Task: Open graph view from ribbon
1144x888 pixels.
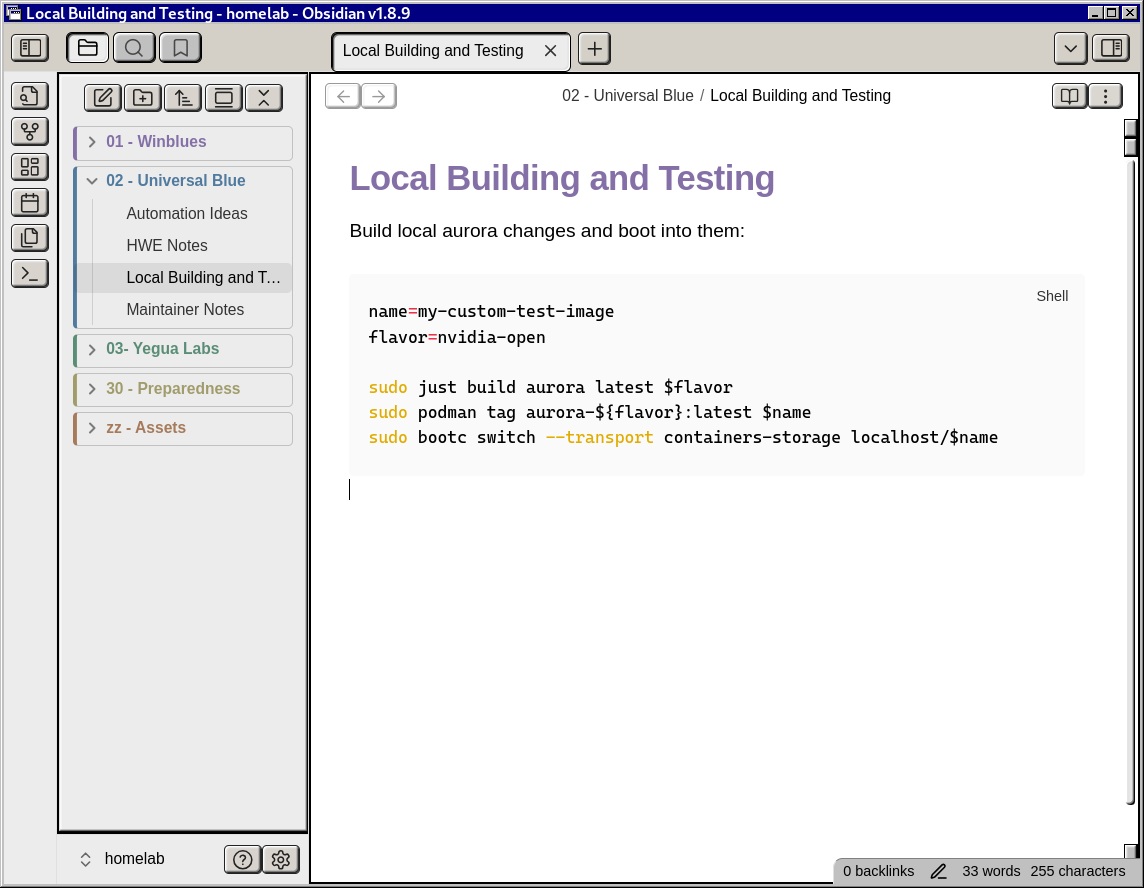Action: coord(30,131)
